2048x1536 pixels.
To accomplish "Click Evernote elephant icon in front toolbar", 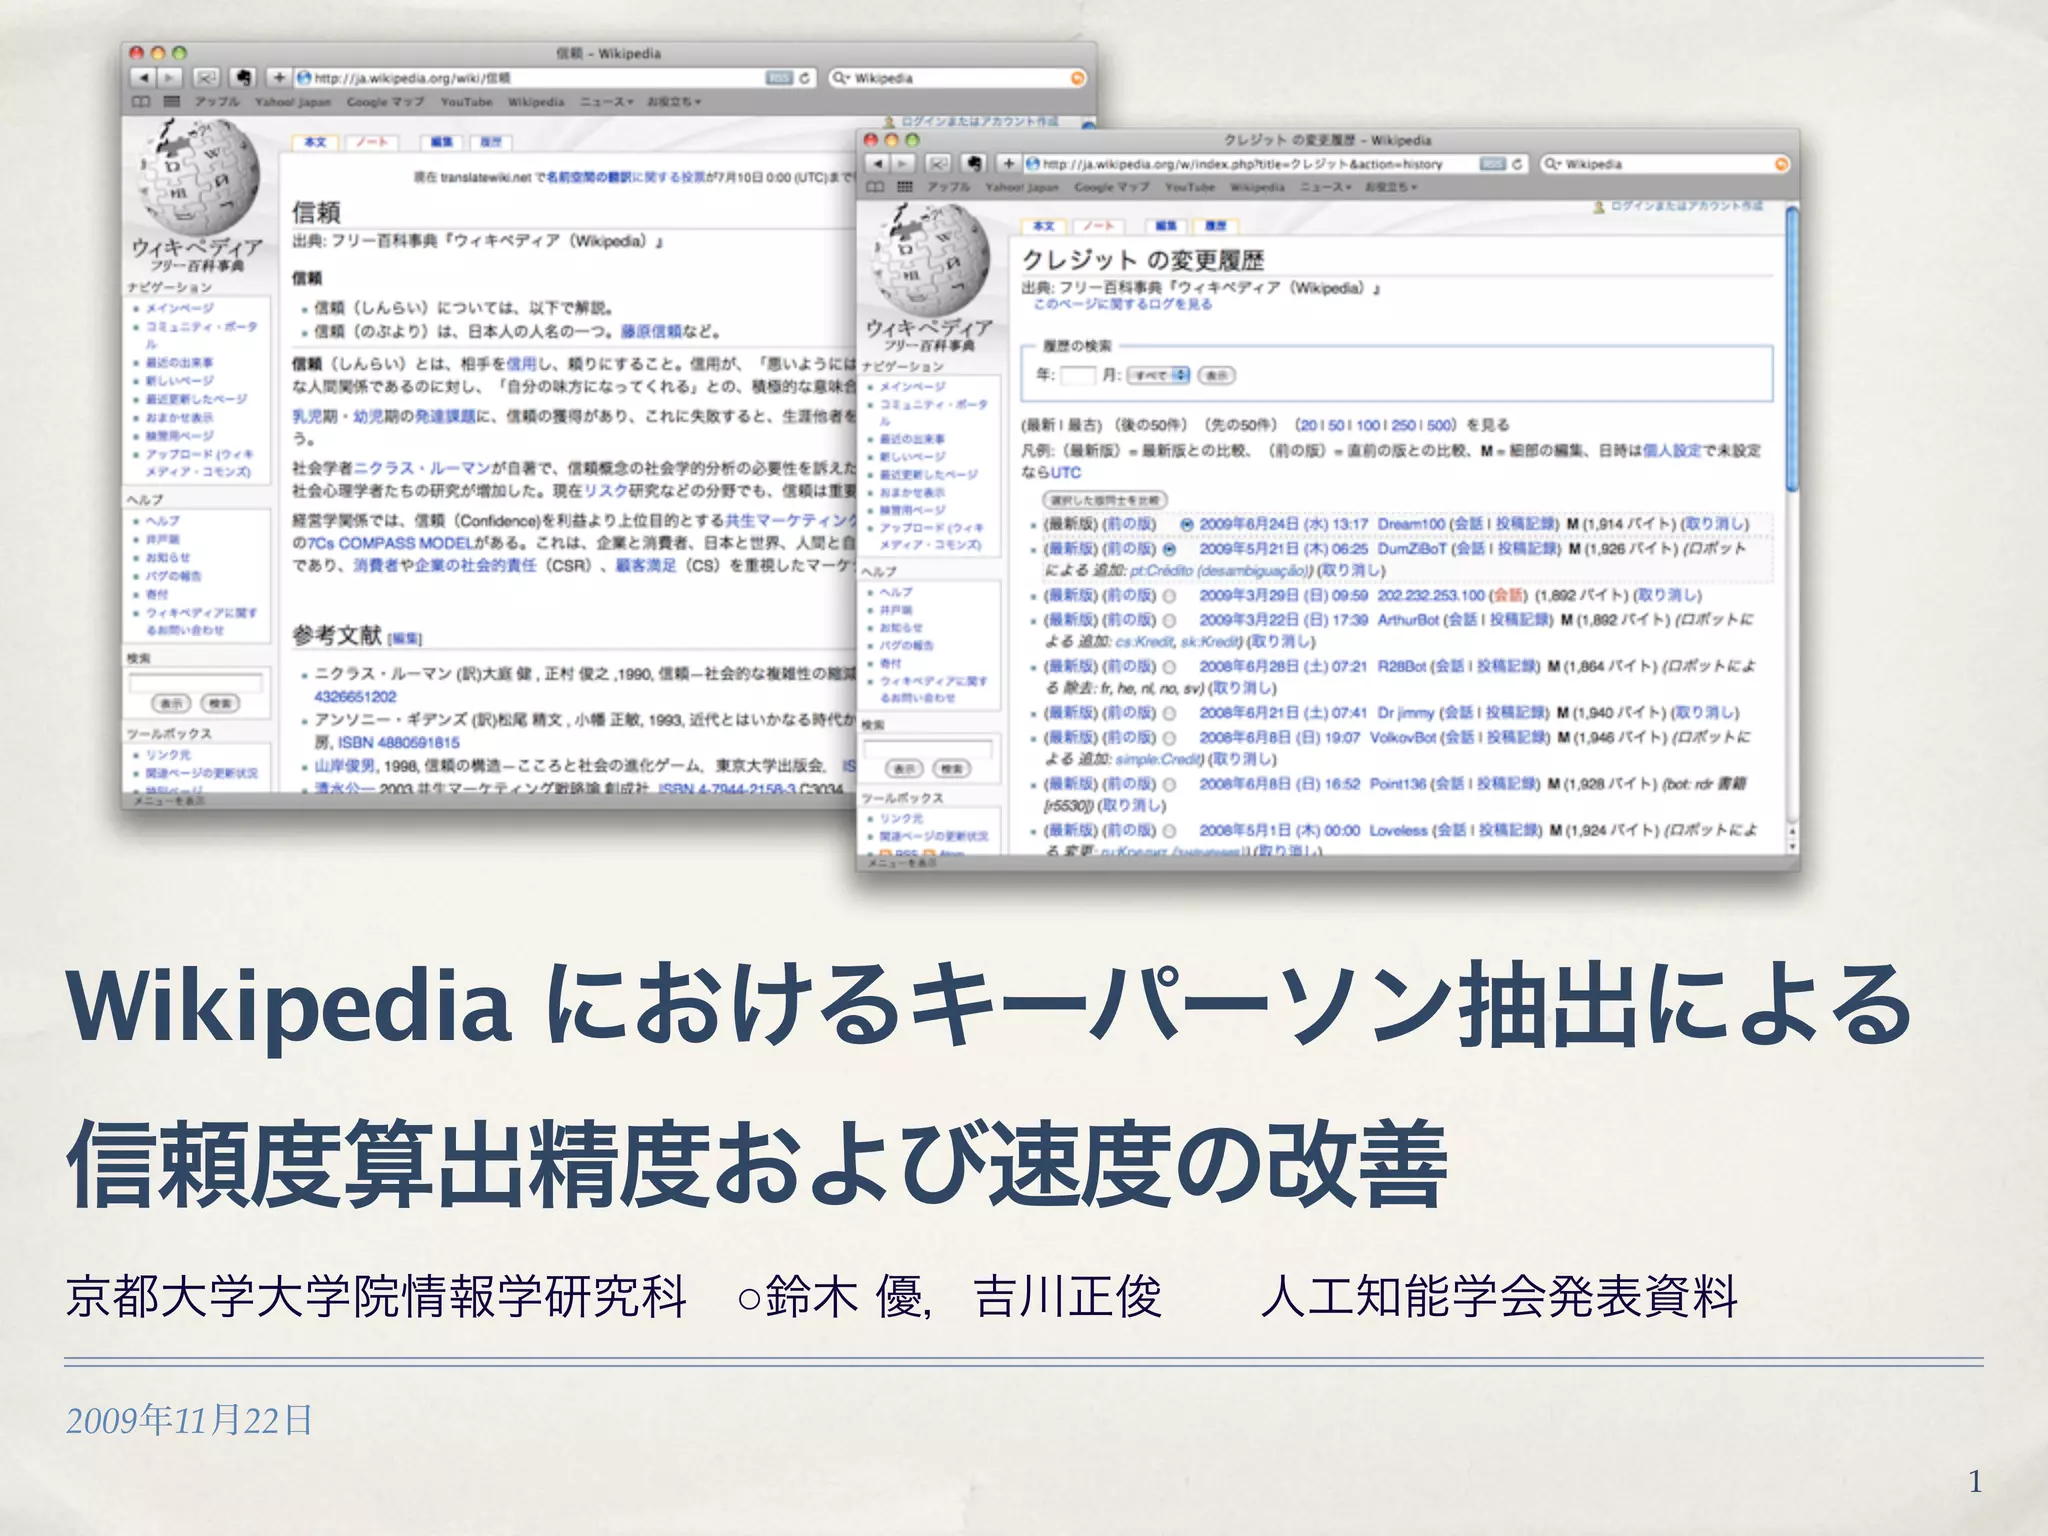I will [x=974, y=164].
